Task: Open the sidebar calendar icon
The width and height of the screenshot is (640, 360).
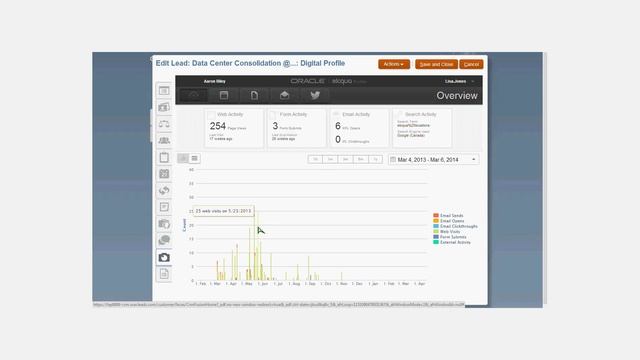Action: (164, 174)
